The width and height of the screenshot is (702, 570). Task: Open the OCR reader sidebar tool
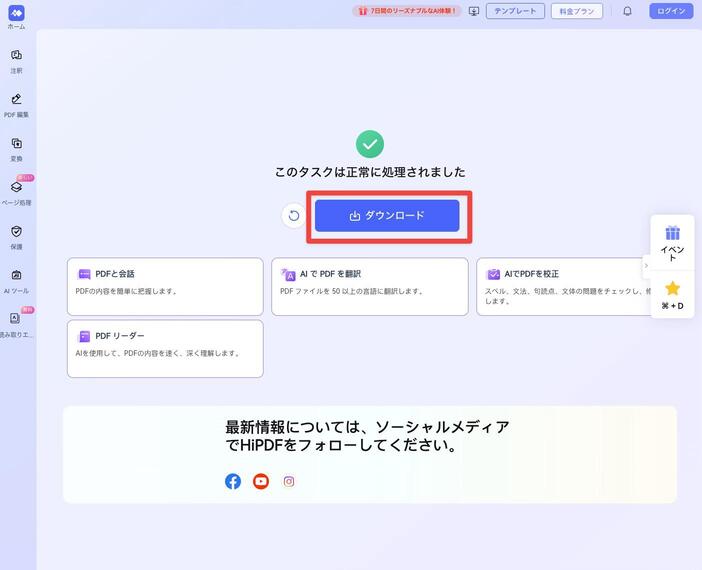17,325
